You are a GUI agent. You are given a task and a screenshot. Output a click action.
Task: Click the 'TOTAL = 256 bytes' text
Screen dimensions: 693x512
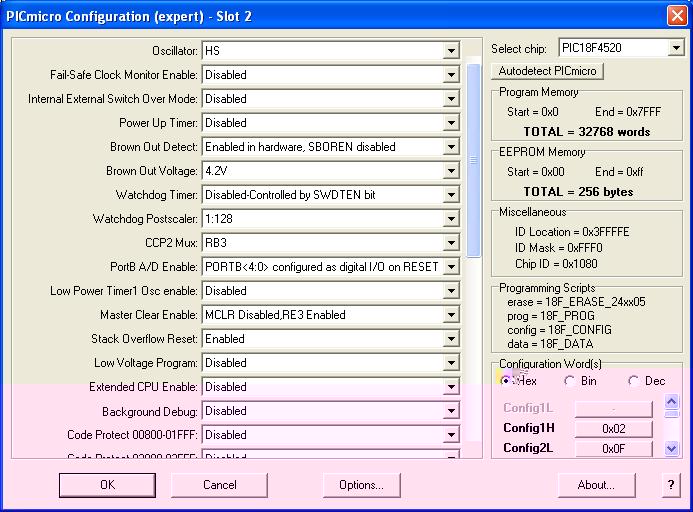coord(578,192)
